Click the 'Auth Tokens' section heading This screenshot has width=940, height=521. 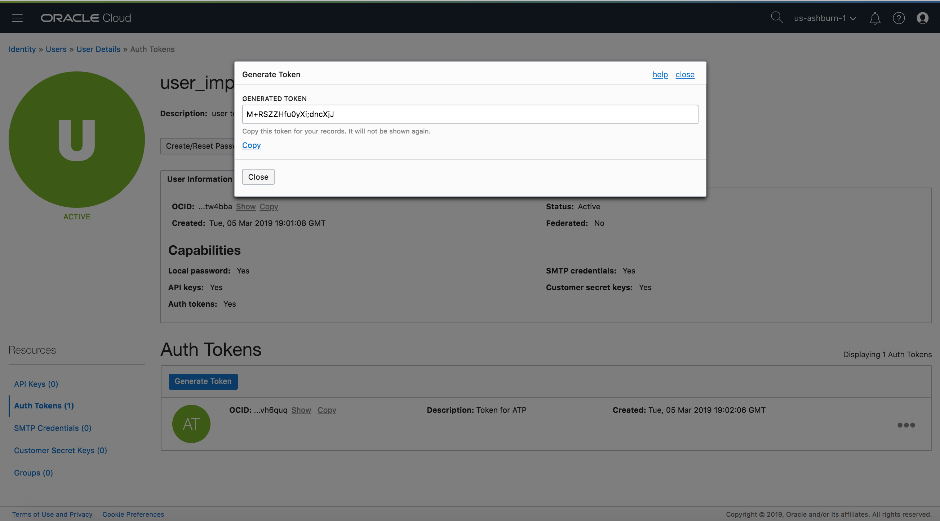(211, 350)
